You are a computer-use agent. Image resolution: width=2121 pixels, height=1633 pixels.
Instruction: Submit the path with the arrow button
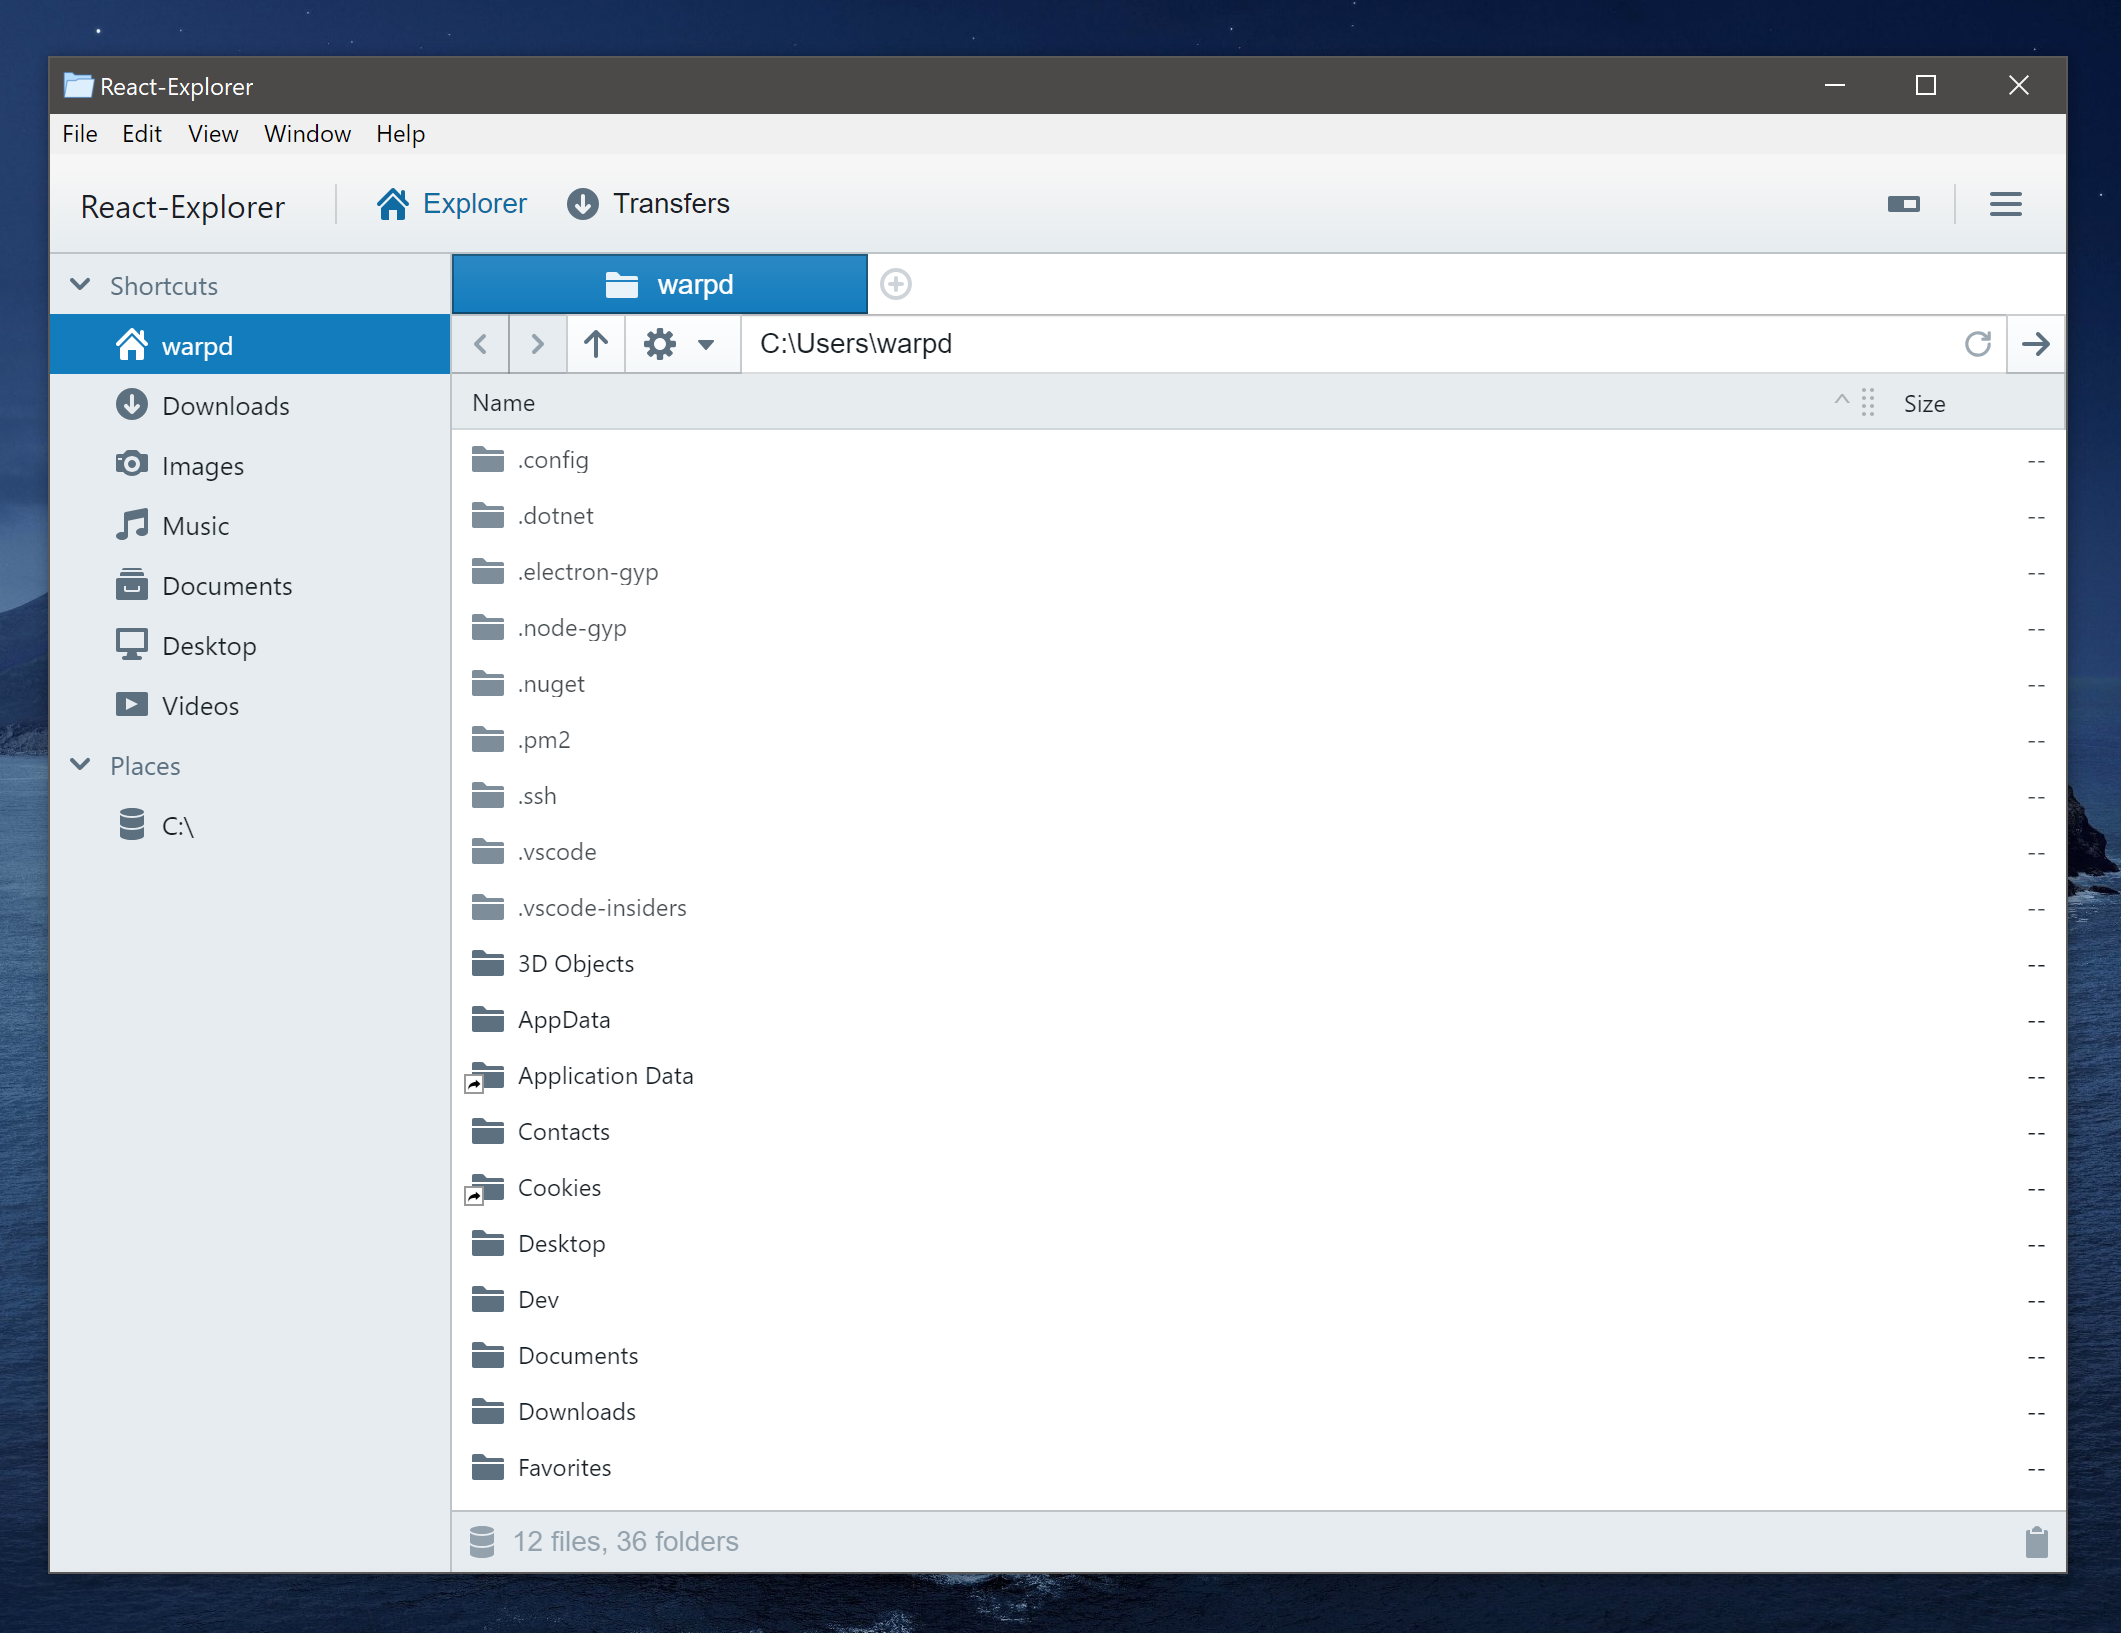[x=2035, y=344]
